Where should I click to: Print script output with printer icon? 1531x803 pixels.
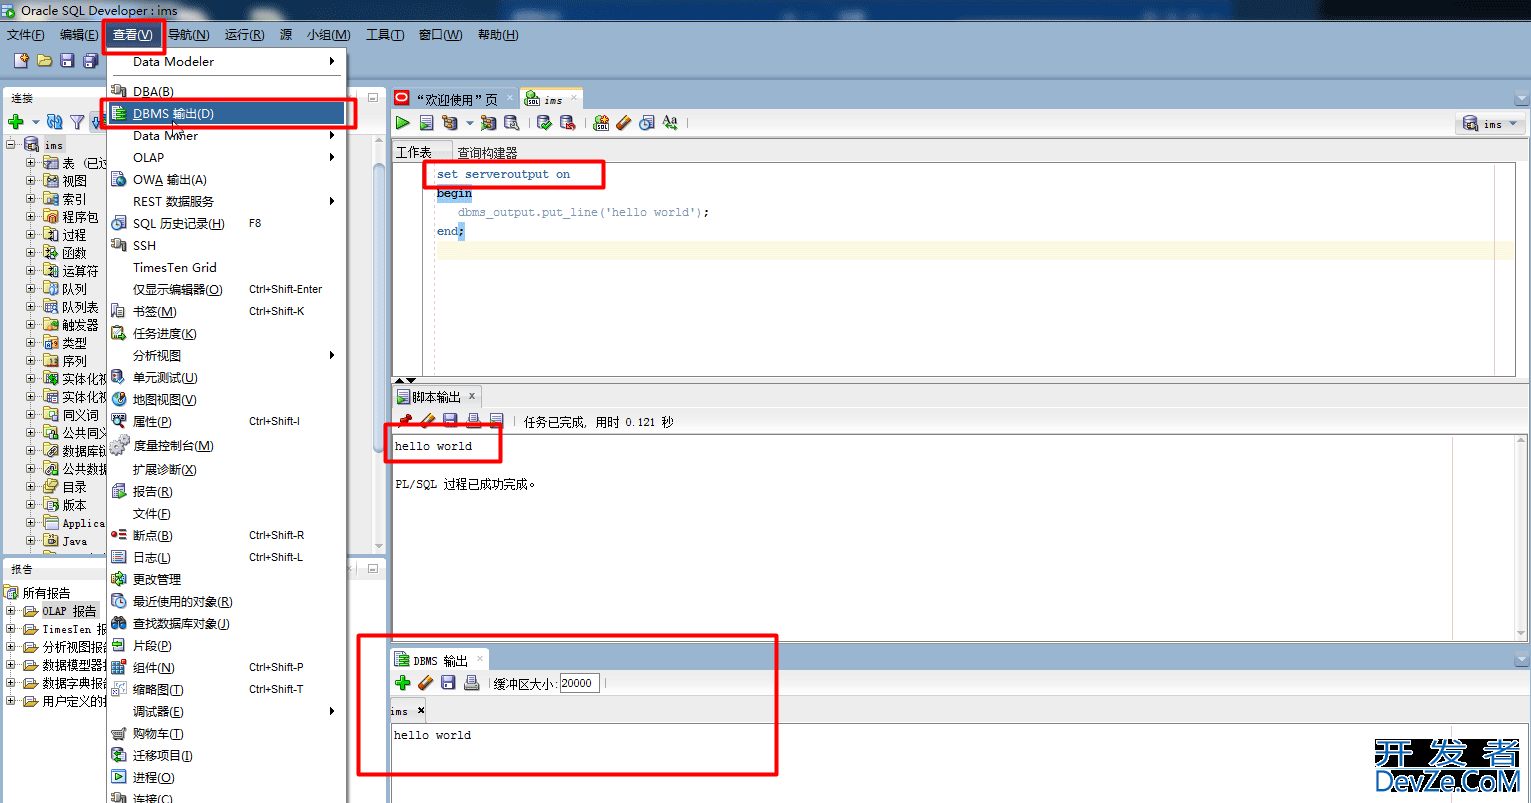[473, 421]
